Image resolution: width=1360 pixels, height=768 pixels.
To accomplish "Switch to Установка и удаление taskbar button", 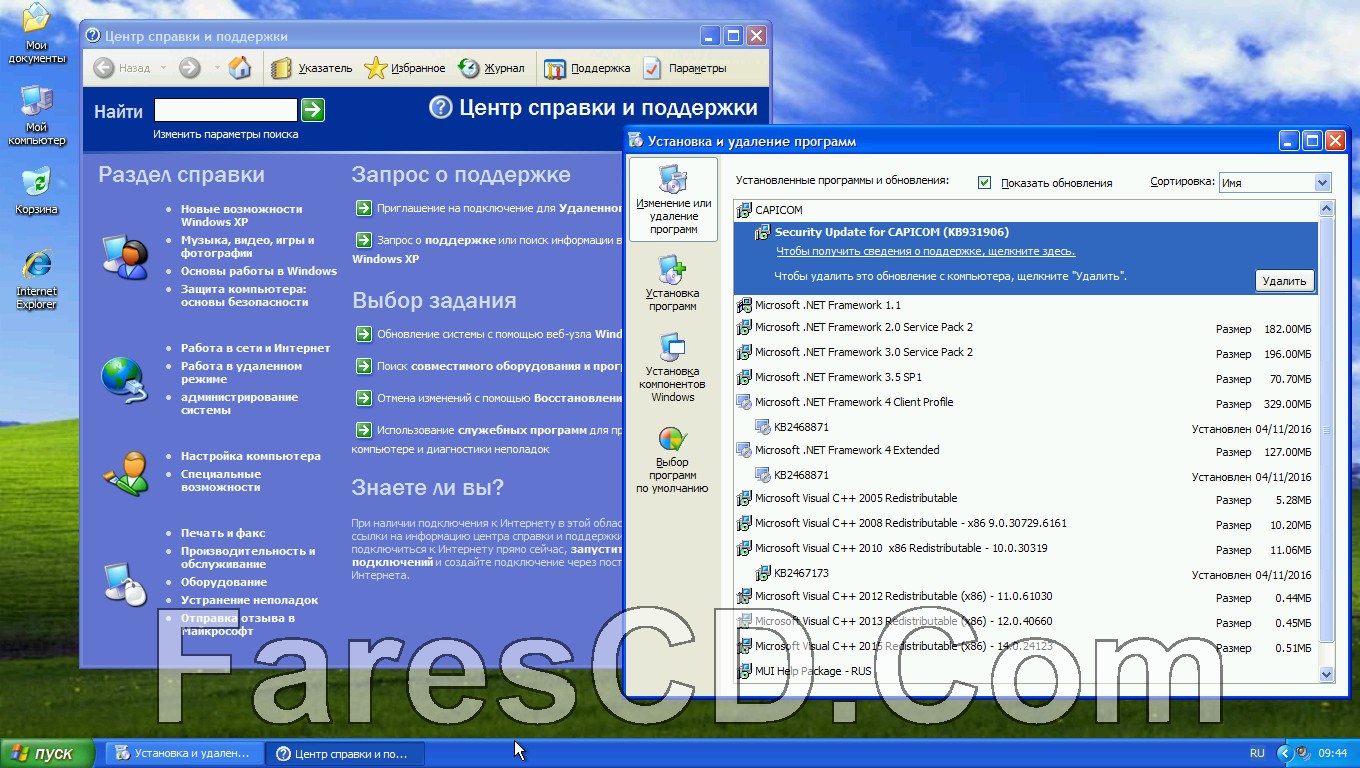I will tap(185, 753).
